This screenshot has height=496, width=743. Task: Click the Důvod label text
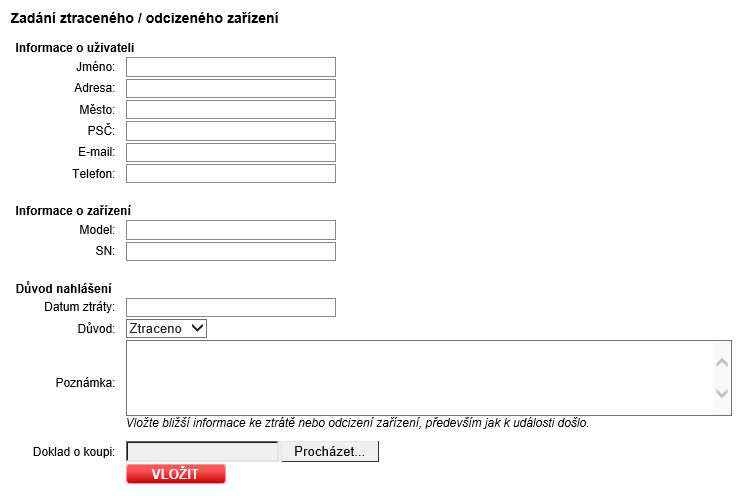96,328
